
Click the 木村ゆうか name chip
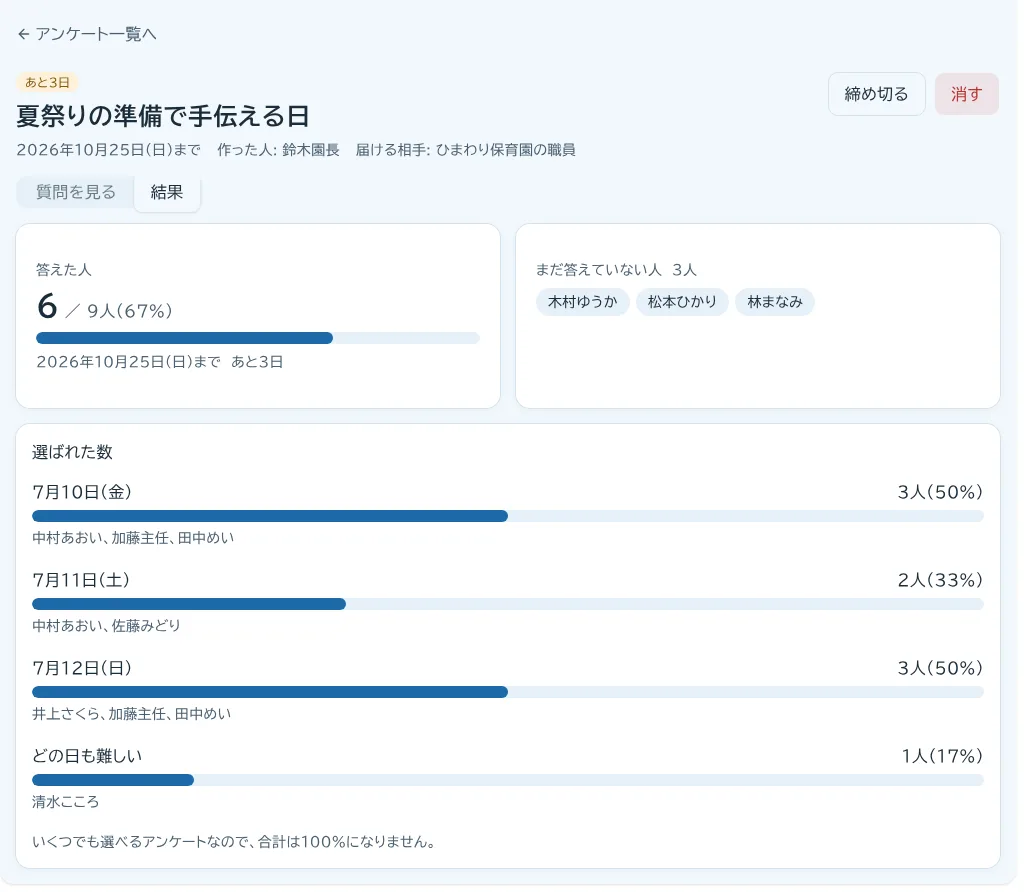(583, 302)
